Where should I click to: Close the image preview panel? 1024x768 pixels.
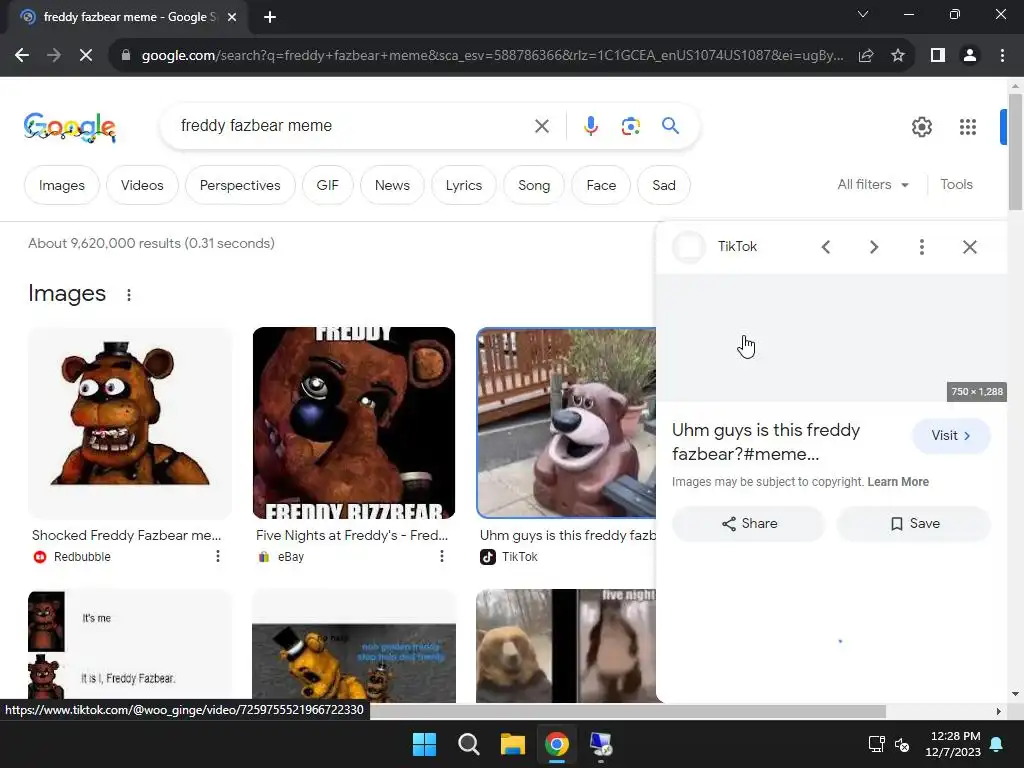click(970, 247)
